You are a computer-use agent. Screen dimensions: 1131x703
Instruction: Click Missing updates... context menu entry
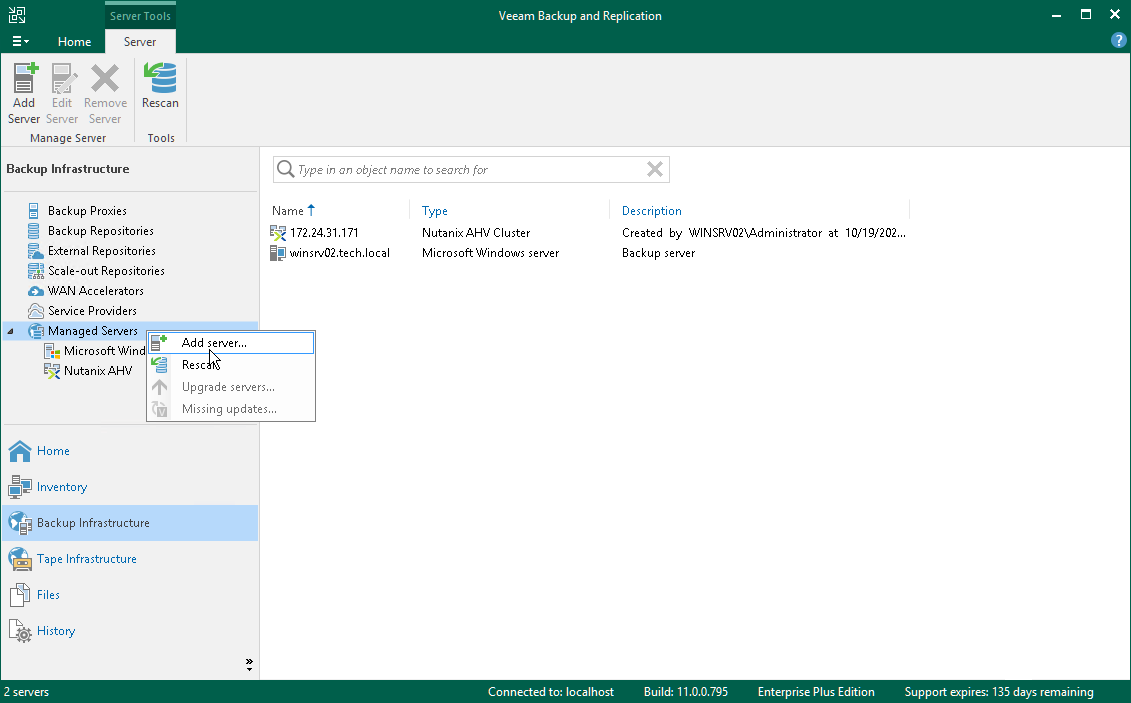coord(231,409)
